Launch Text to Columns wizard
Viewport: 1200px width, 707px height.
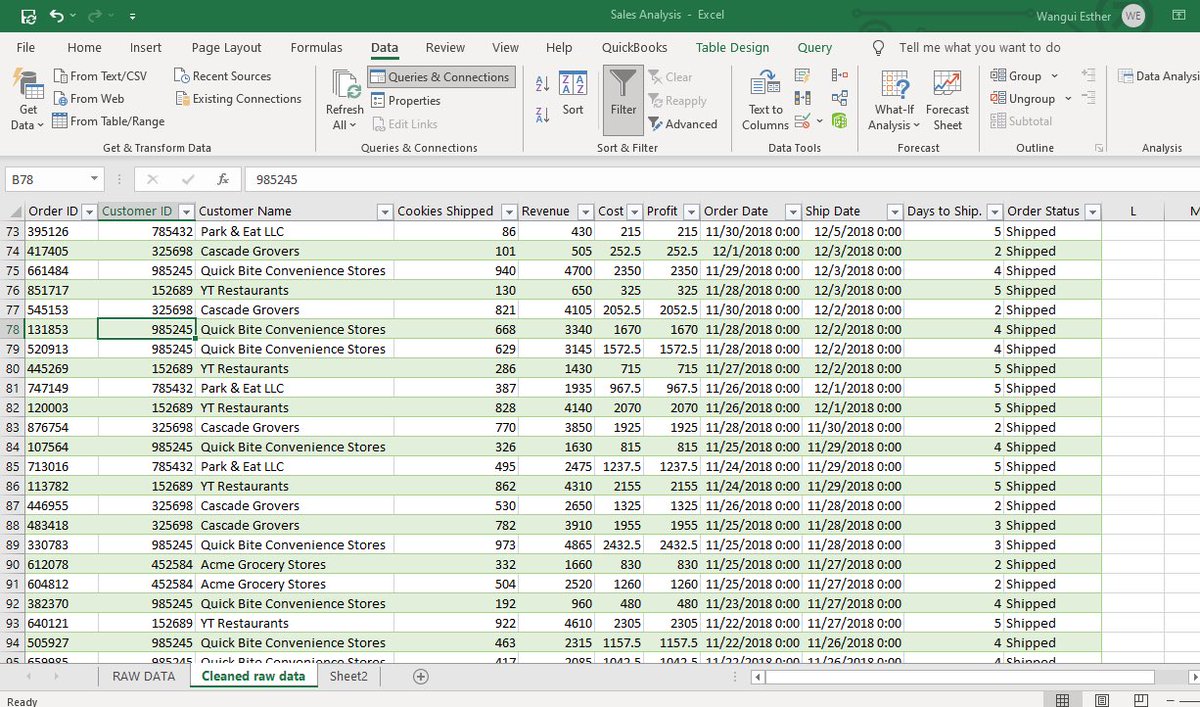pyautogui.click(x=765, y=101)
